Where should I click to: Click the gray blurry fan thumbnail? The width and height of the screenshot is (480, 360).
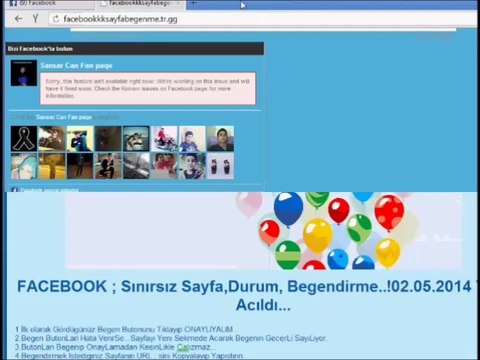[x=136, y=166]
